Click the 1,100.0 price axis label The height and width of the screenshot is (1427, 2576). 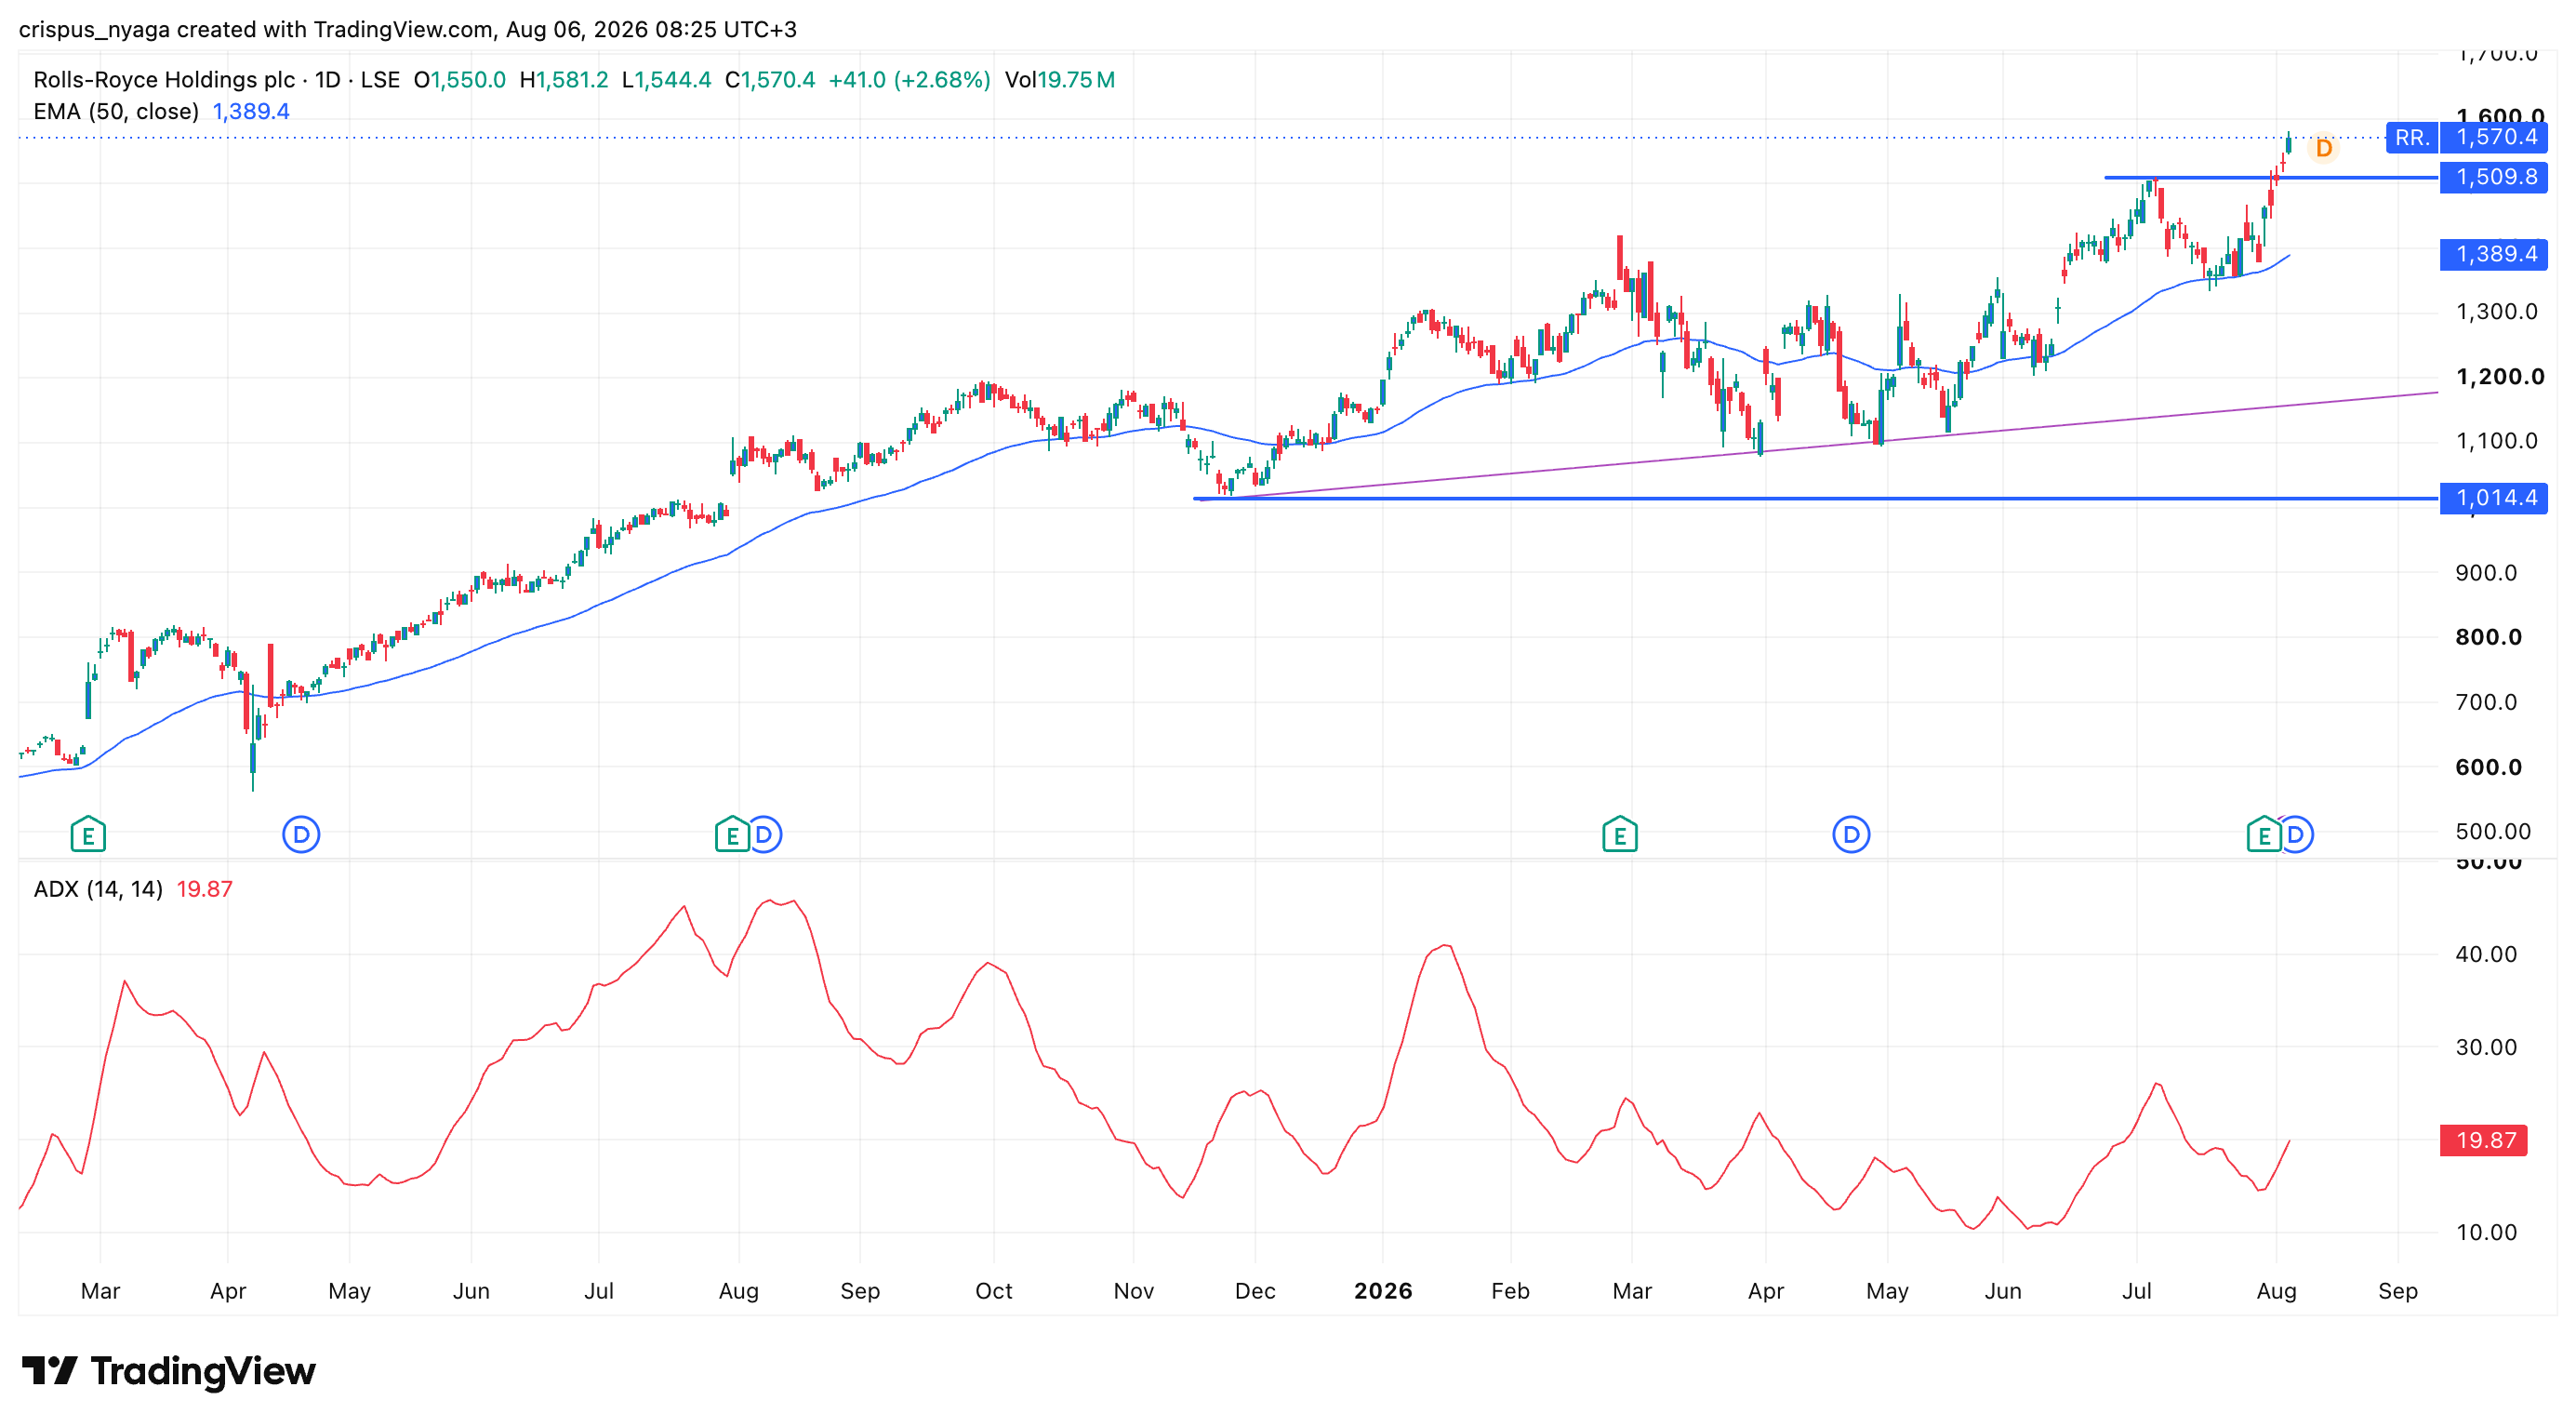click(x=2496, y=441)
